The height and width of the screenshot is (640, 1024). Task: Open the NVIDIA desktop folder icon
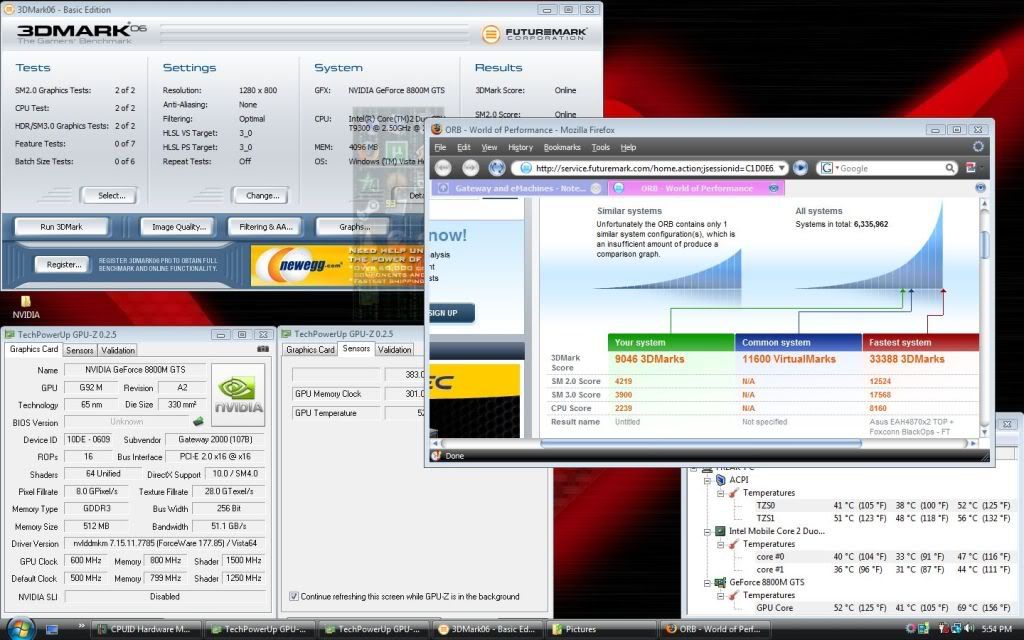click(x=25, y=306)
